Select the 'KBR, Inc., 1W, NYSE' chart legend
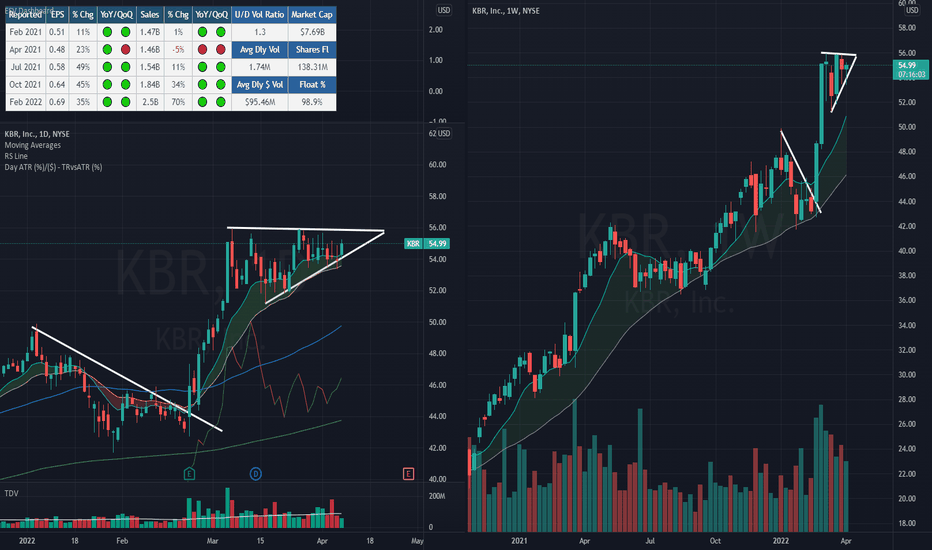 tap(506, 11)
